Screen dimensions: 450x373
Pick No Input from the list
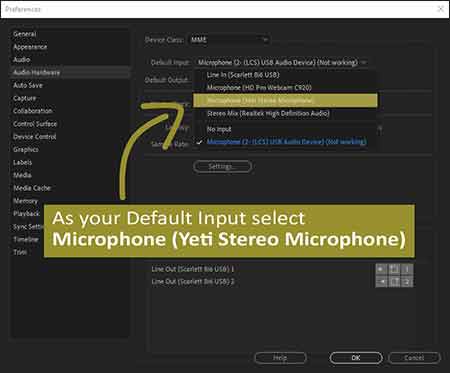[285, 129]
